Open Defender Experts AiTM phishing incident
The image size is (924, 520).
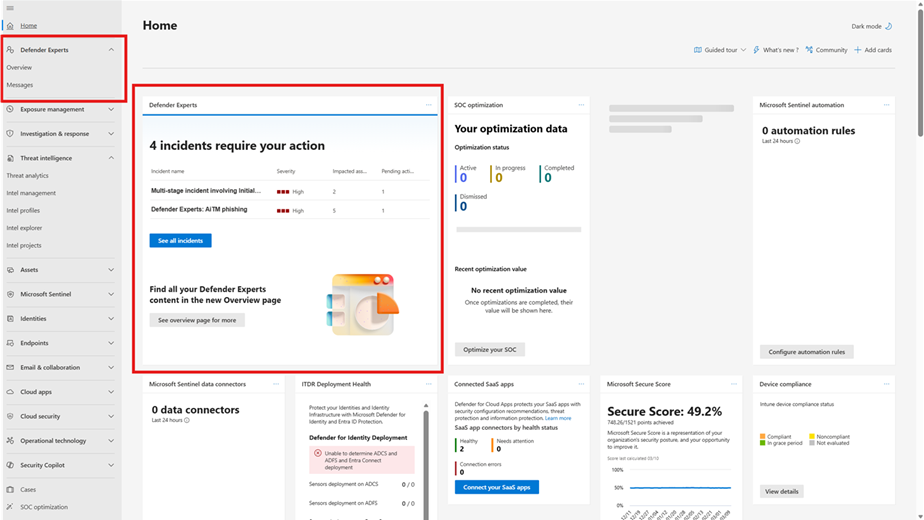pos(198,210)
